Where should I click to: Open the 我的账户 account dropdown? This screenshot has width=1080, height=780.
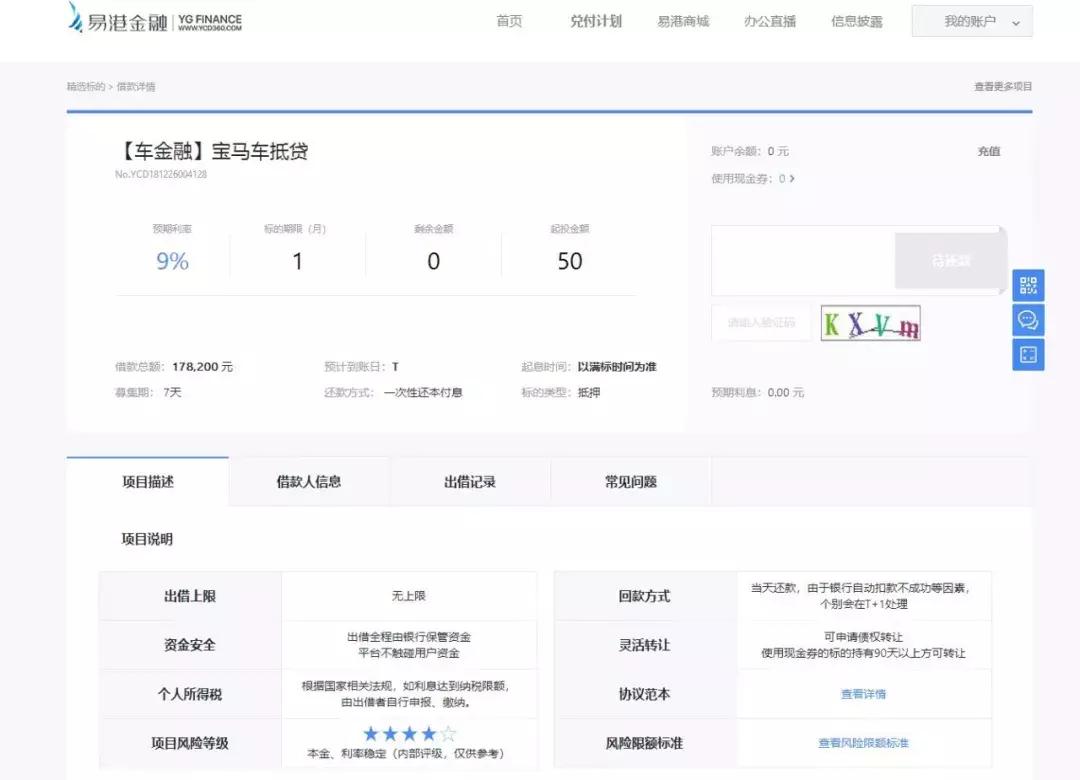coord(969,20)
